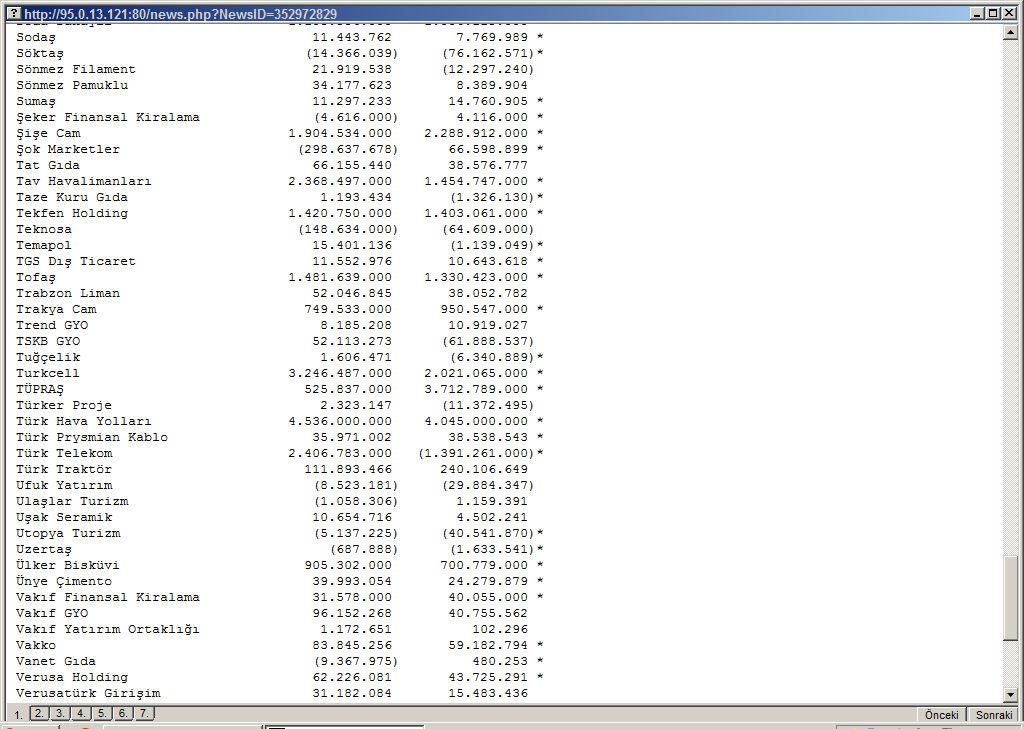1024x729 pixels.
Task: Select Trakya Cam text
Action: click(56, 309)
